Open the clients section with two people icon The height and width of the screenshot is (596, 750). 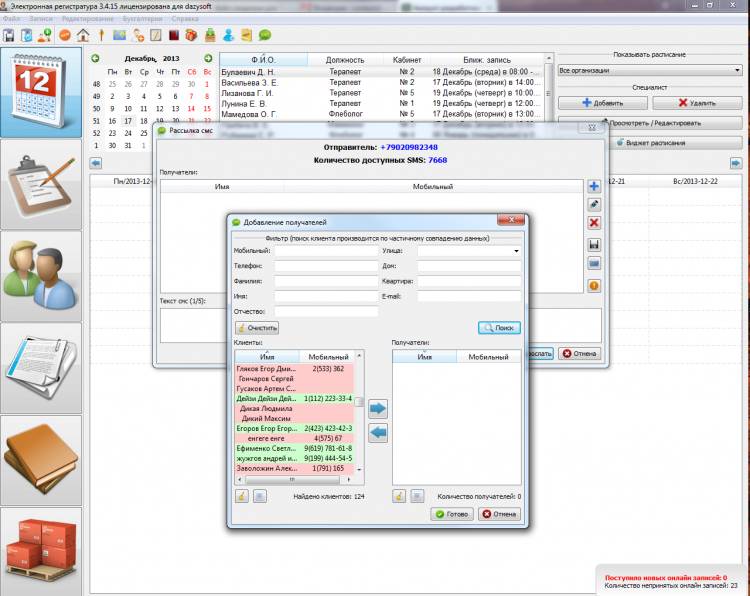41,276
